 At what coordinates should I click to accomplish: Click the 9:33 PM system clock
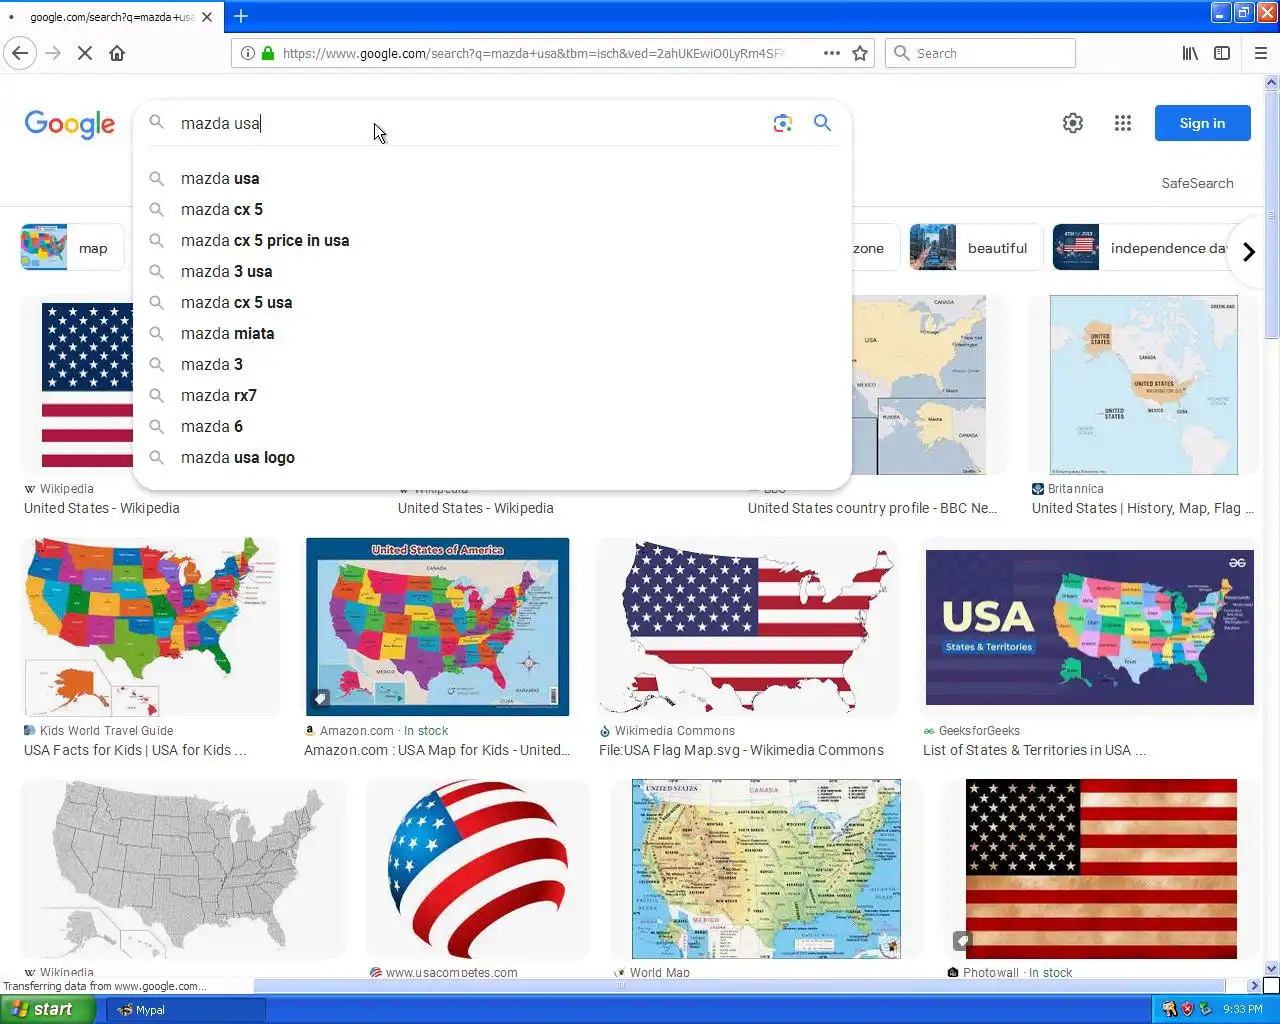pyautogui.click(x=1243, y=1009)
